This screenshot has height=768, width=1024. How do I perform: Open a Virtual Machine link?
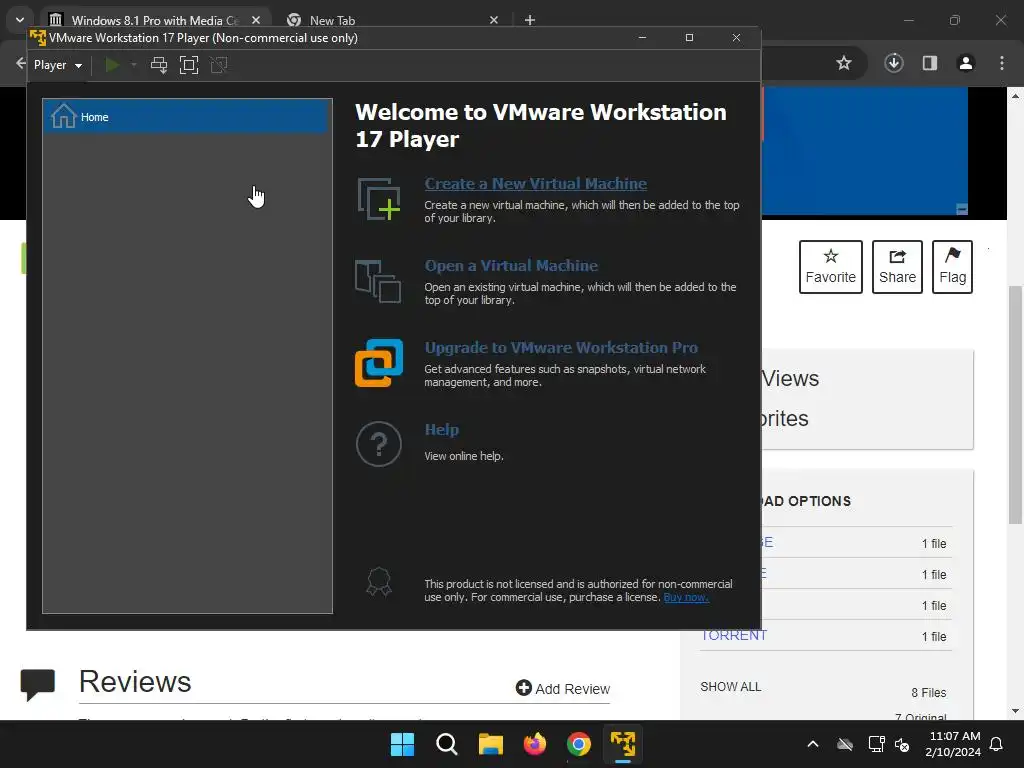511,266
